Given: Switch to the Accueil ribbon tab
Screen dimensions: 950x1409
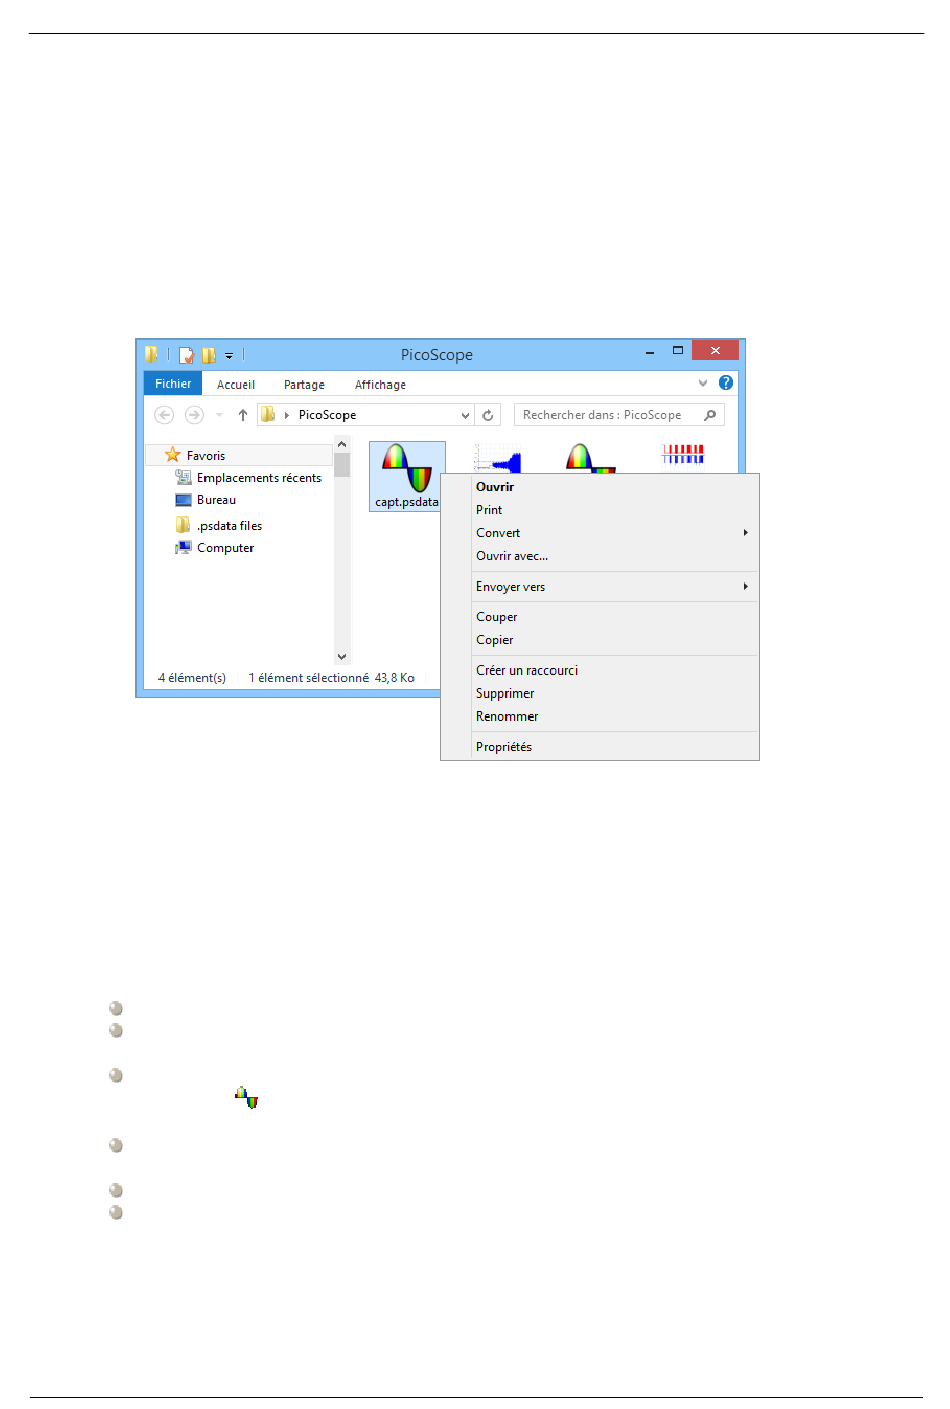Looking at the screenshot, I should coord(236,385).
